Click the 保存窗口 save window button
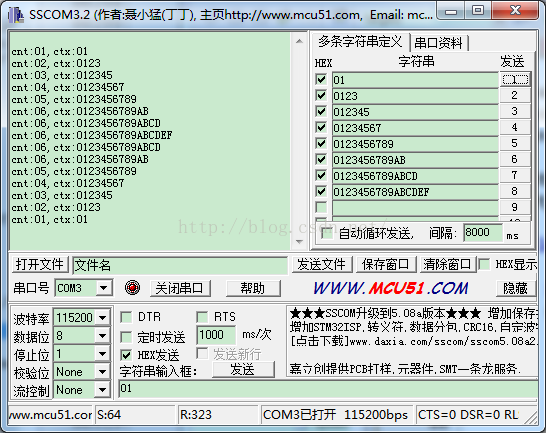The width and height of the screenshot is (546, 433). coord(385,264)
